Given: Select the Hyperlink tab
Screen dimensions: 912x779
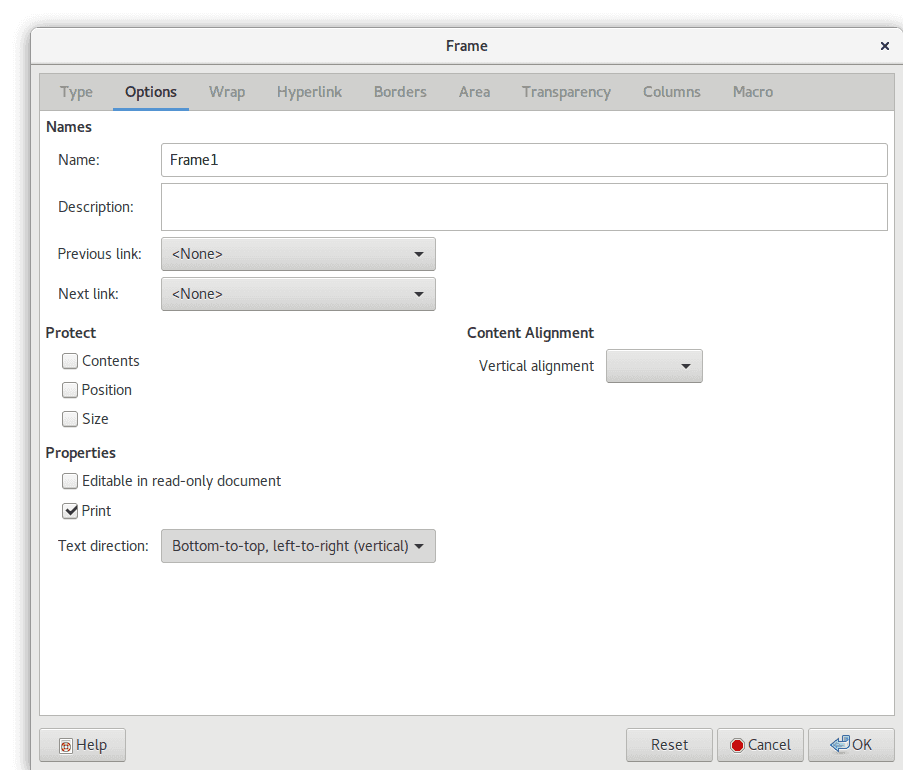Looking at the screenshot, I should (308, 91).
